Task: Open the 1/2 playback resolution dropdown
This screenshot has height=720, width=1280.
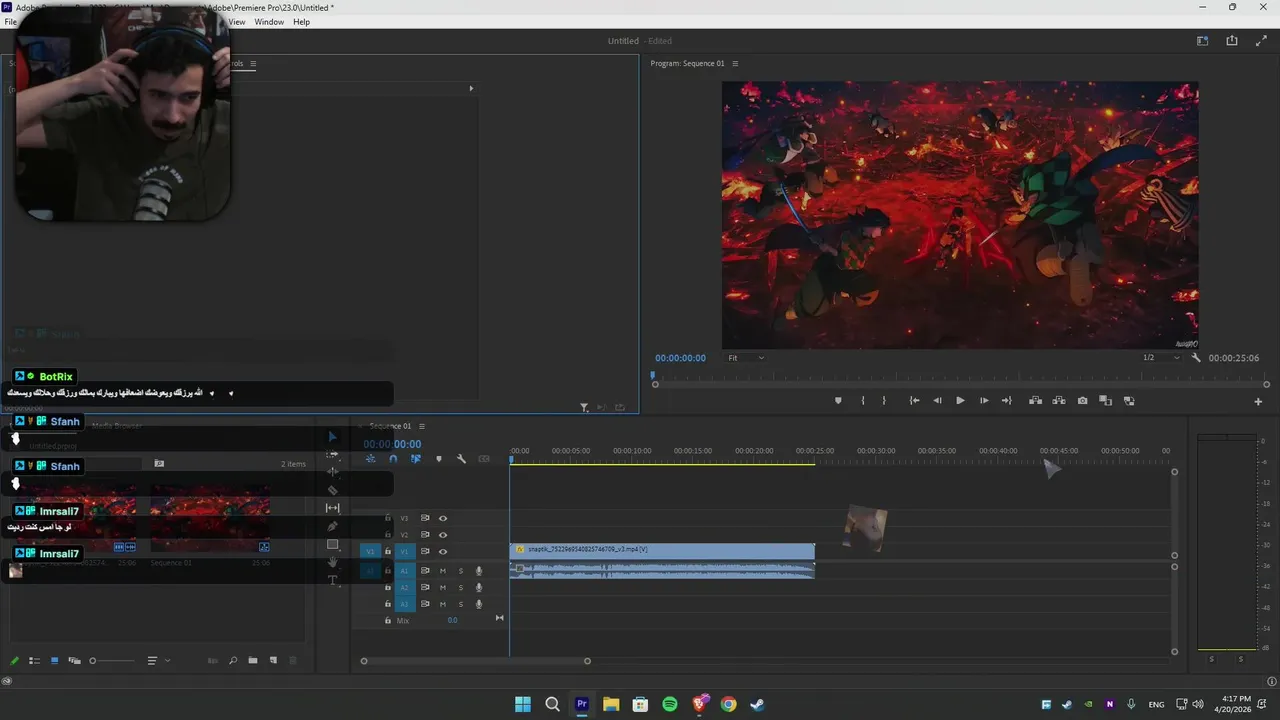Action: coord(1161,358)
